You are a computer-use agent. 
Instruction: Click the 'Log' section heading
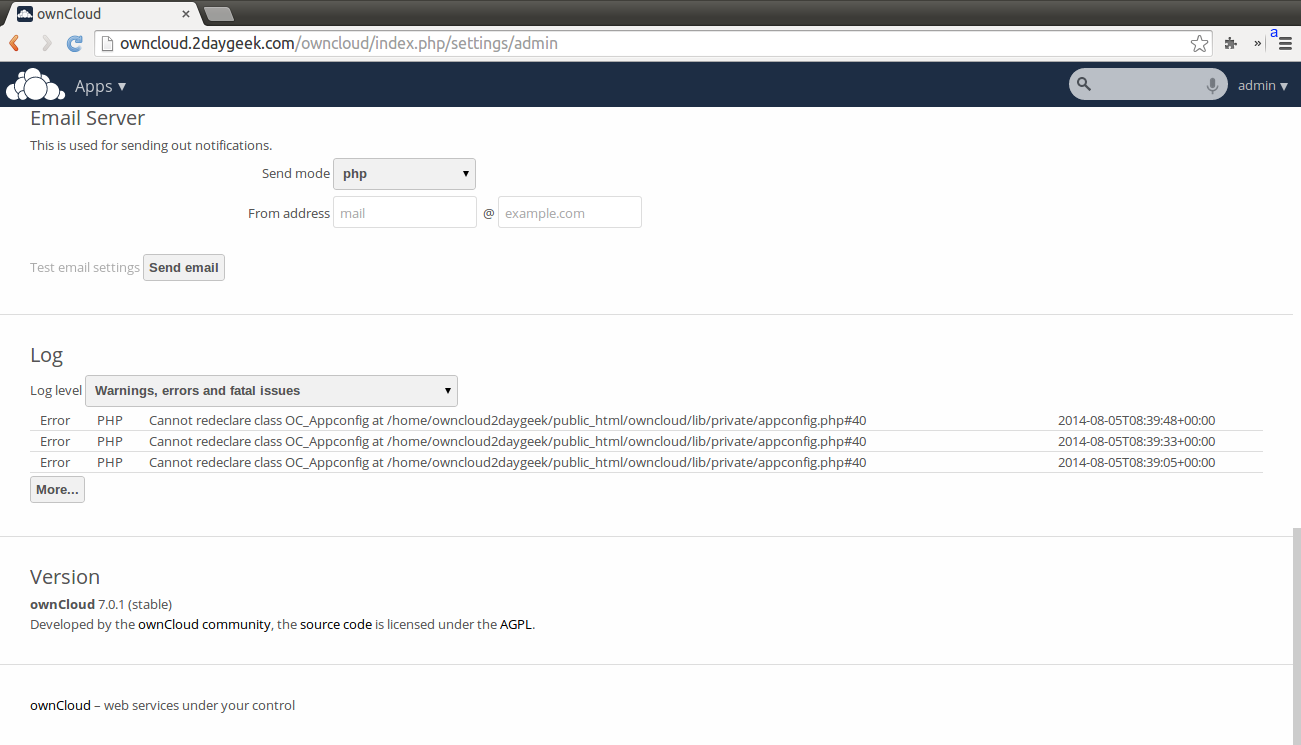click(x=47, y=355)
